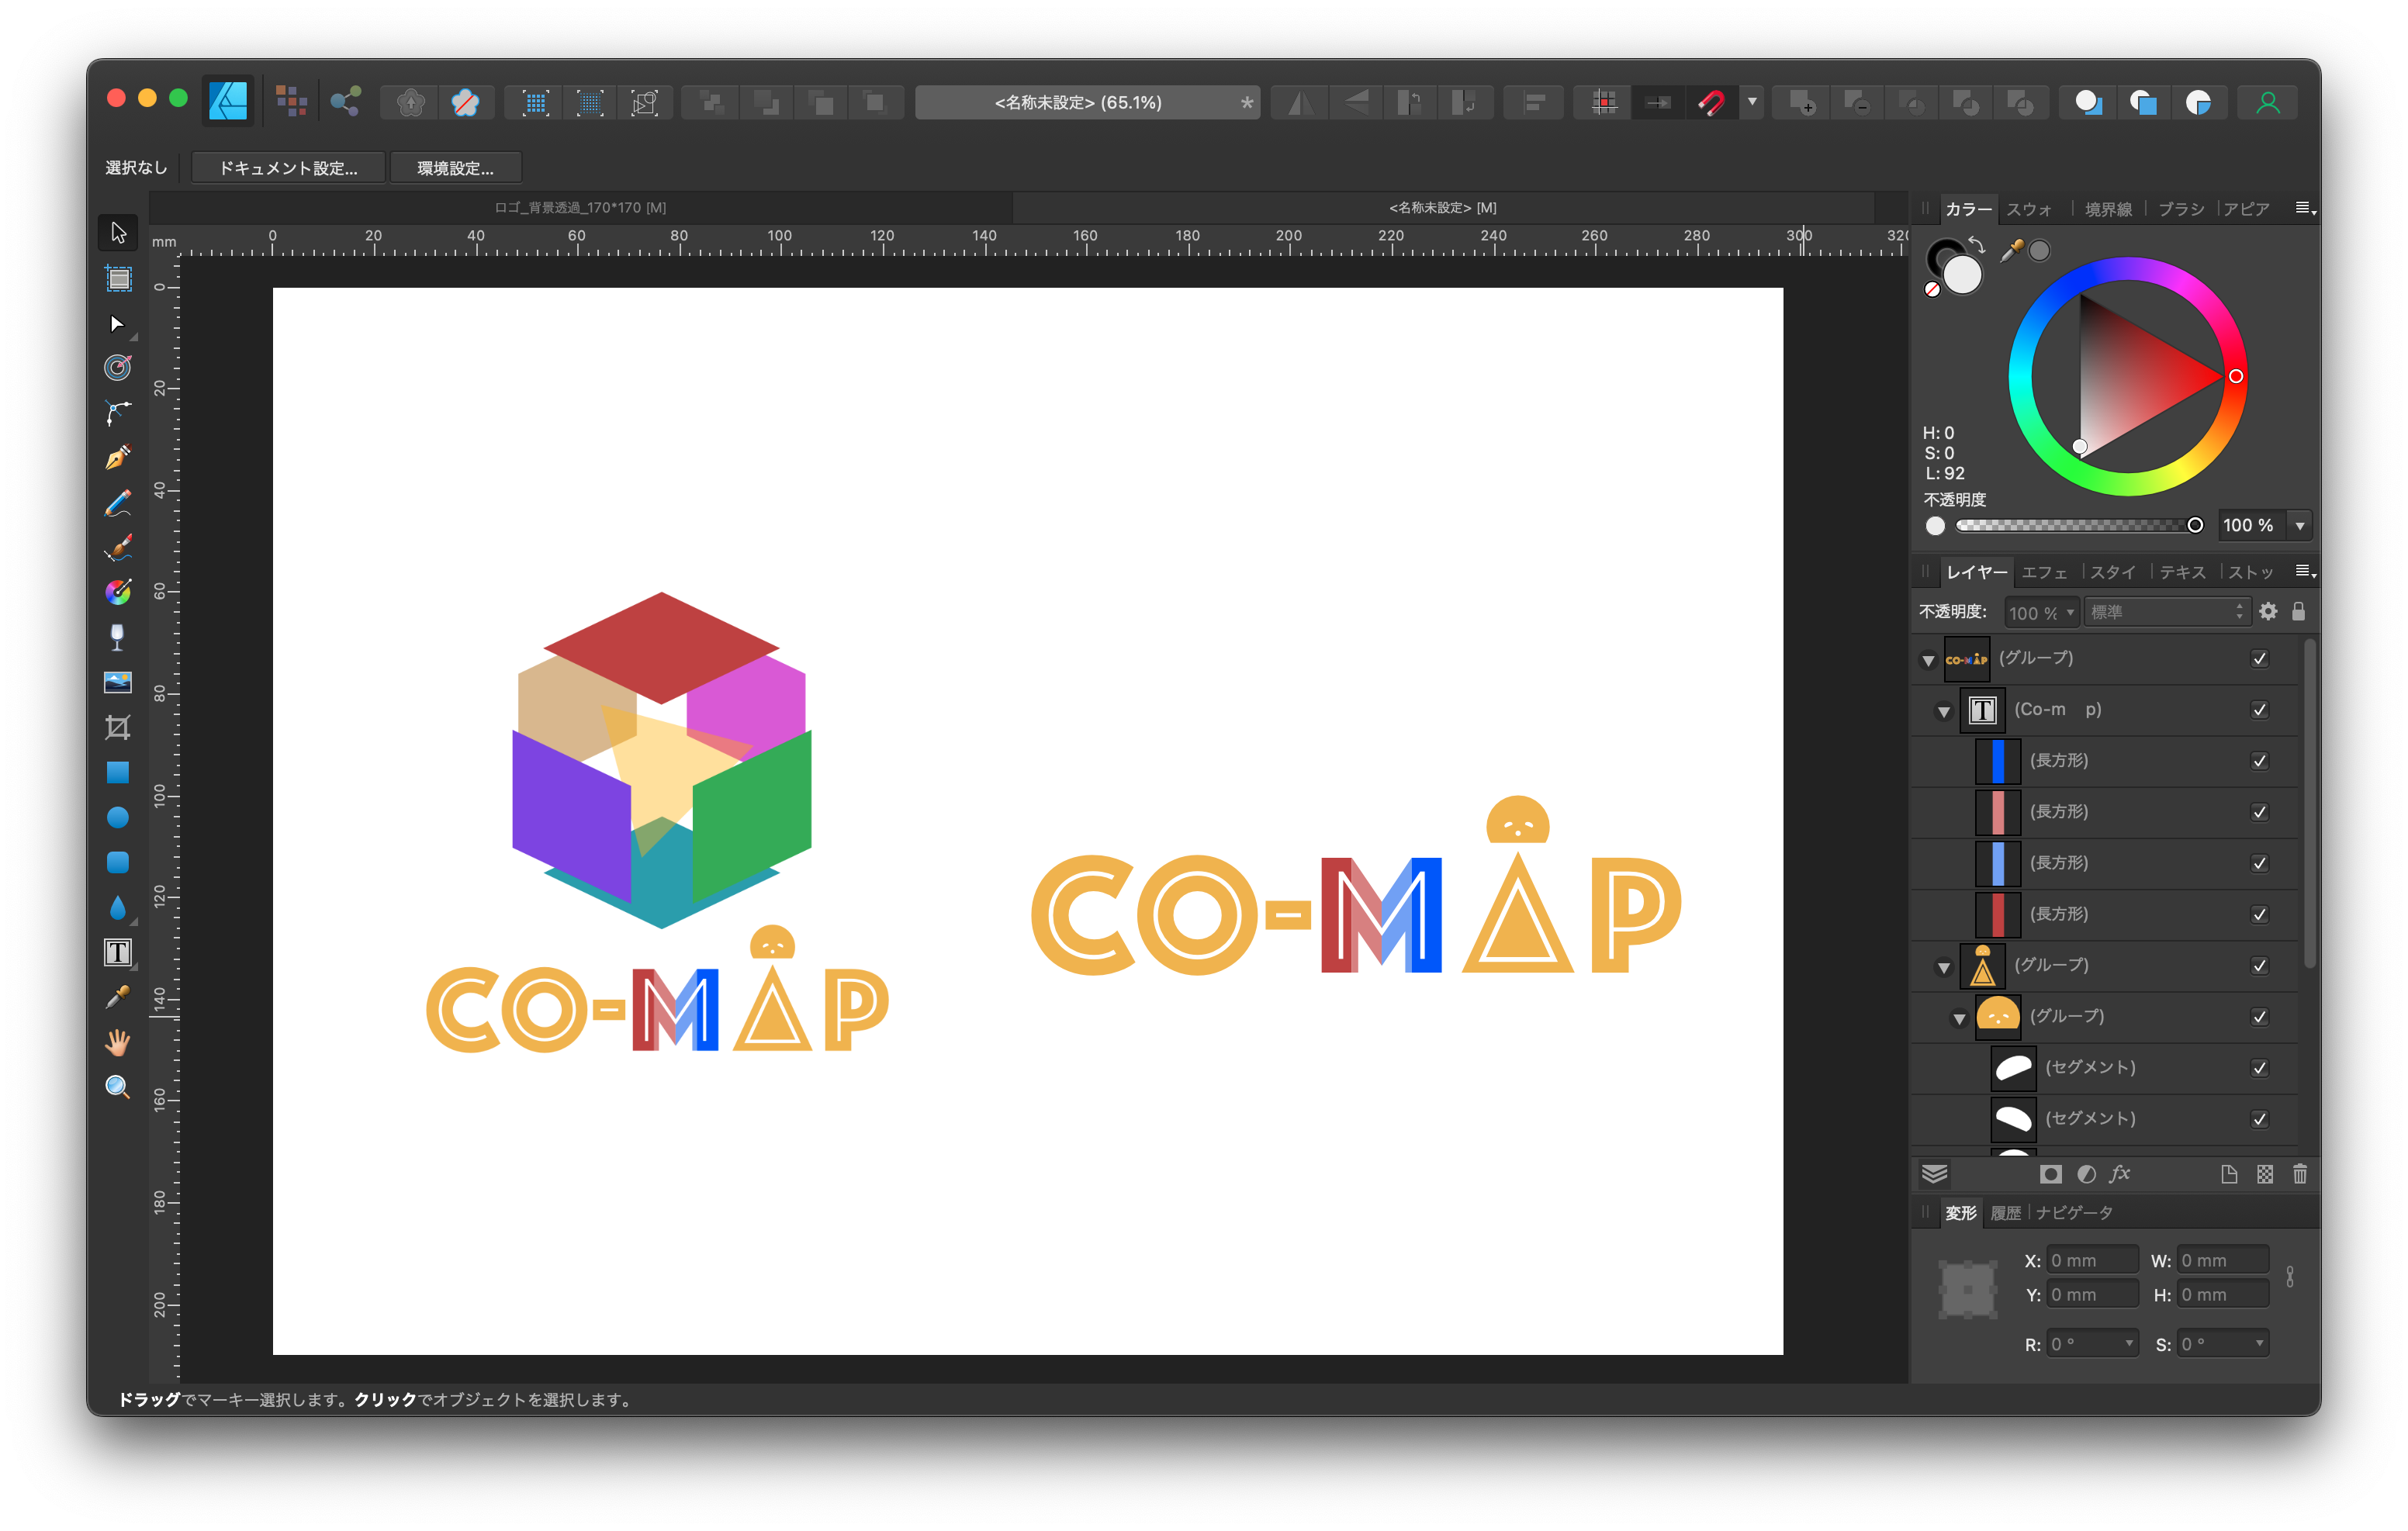Image resolution: width=2408 pixels, height=1531 pixels.
Task: Open the ロゴ_背景透過_170*170 document tab
Action: (x=581, y=207)
